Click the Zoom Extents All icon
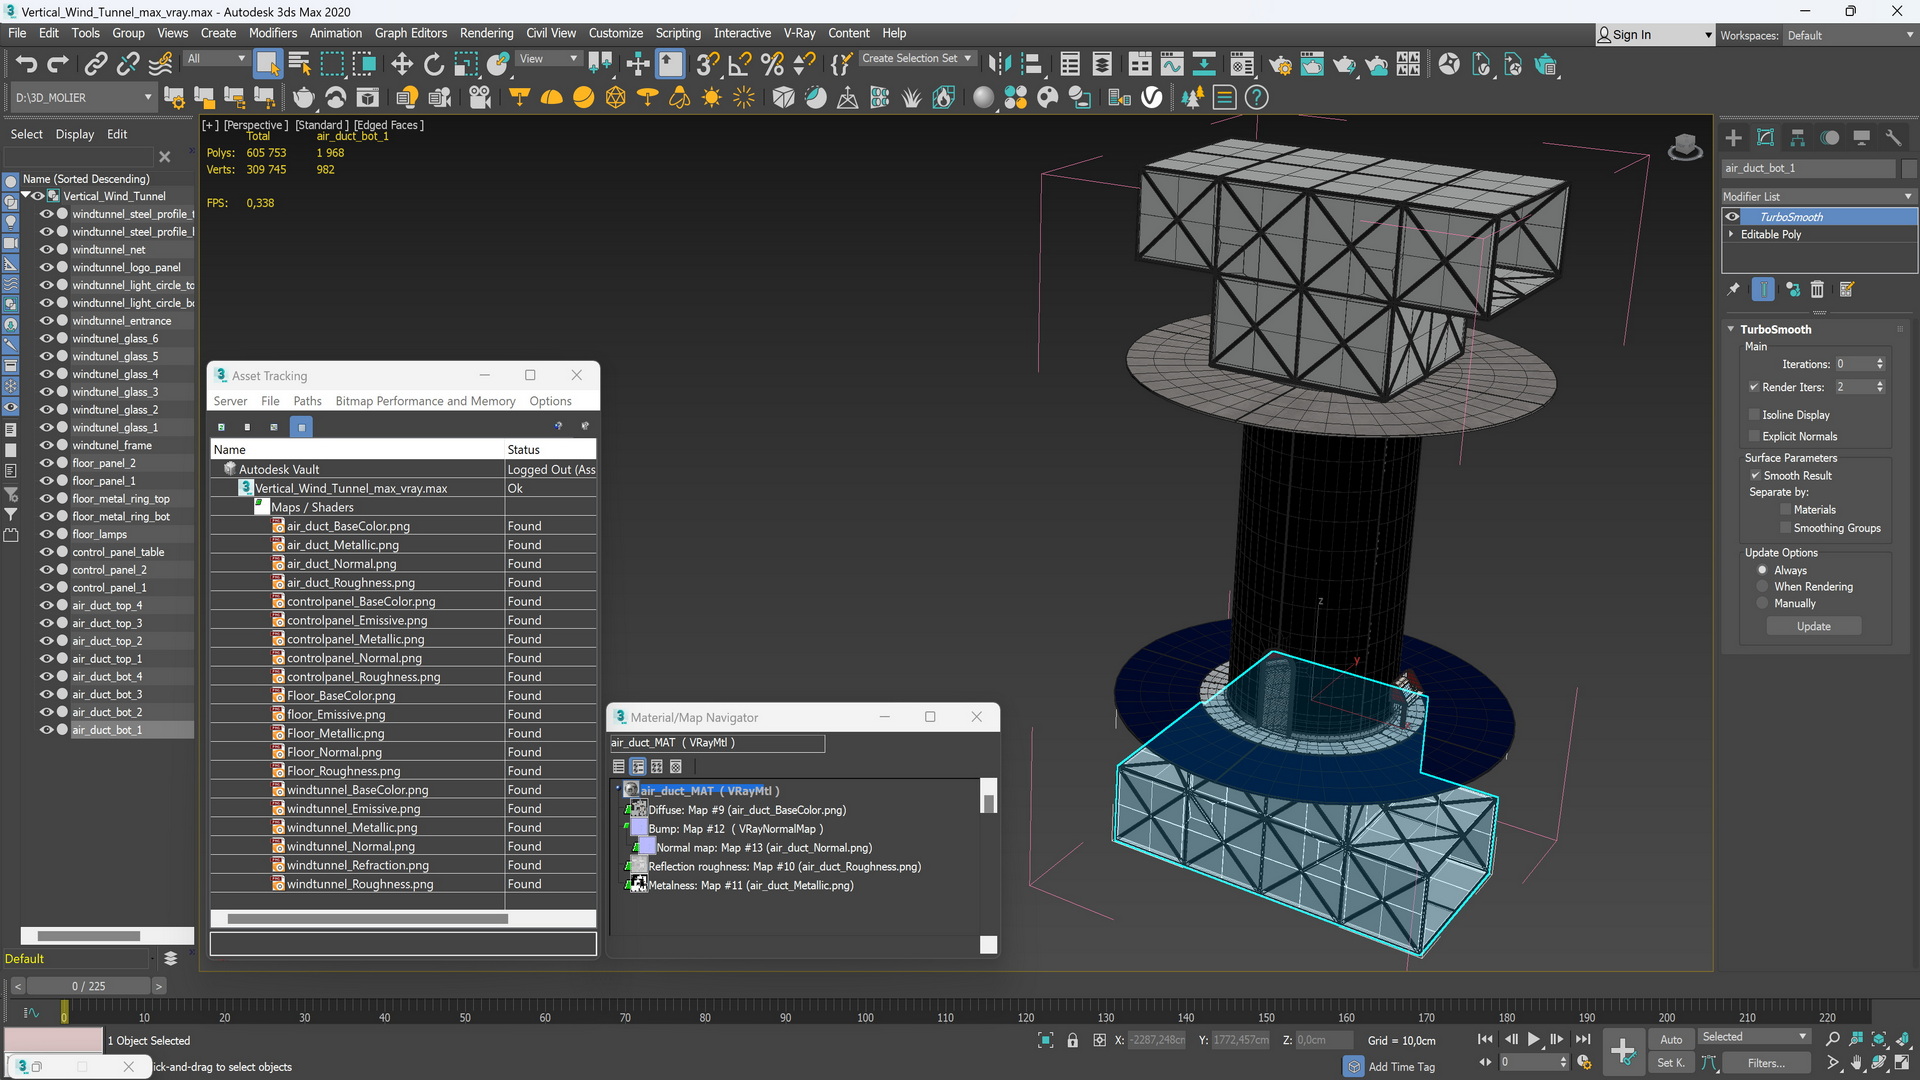Image resolution: width=1920 pixels, height=1080 pixels. (1903, 1040)
